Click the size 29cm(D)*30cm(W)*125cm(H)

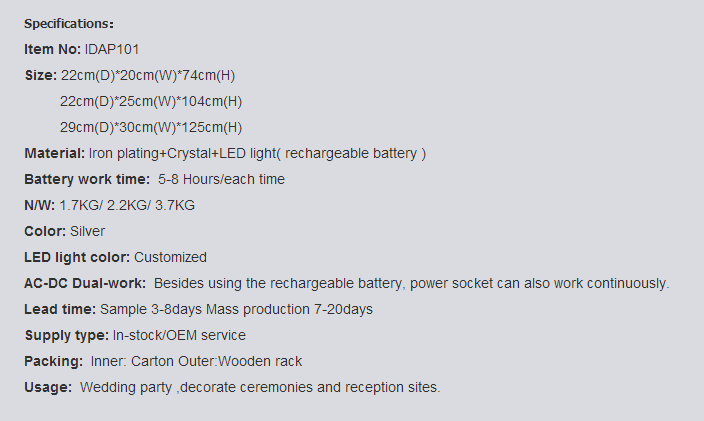[151, 127]
